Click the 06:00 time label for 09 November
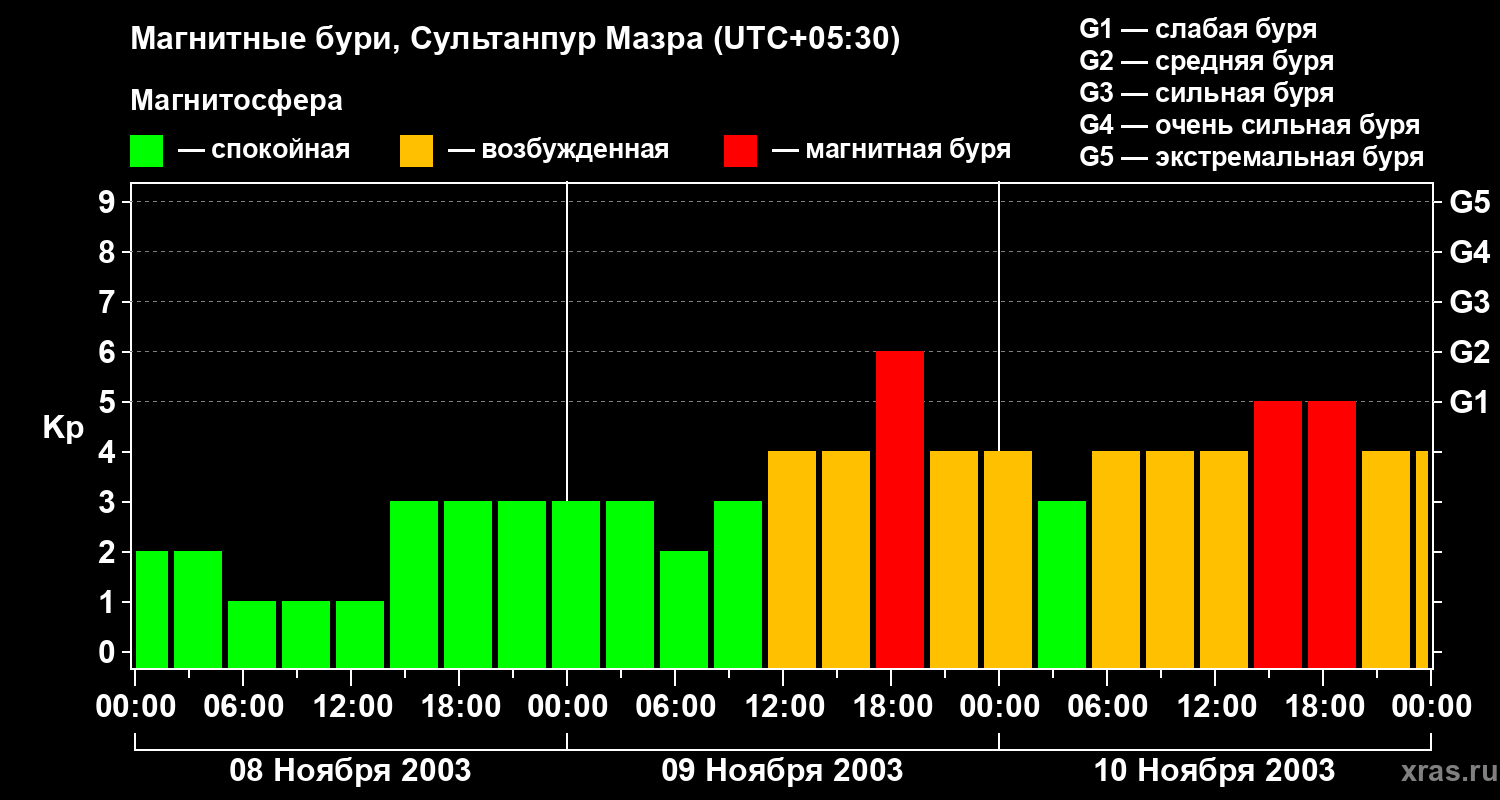Viewport: 1500px width, 800px height. pyautogui.click(x=675, y=707)
